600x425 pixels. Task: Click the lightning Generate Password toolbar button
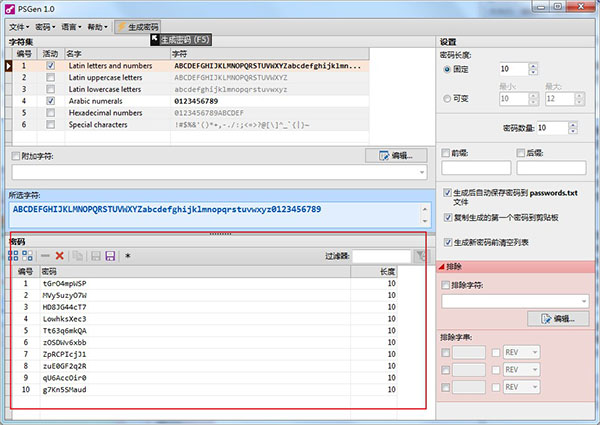pos(138,27)
